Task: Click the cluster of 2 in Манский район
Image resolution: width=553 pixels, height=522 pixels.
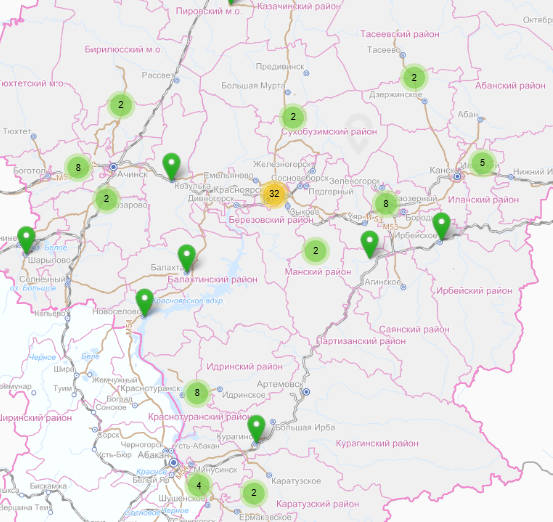Action: point(316,251)
